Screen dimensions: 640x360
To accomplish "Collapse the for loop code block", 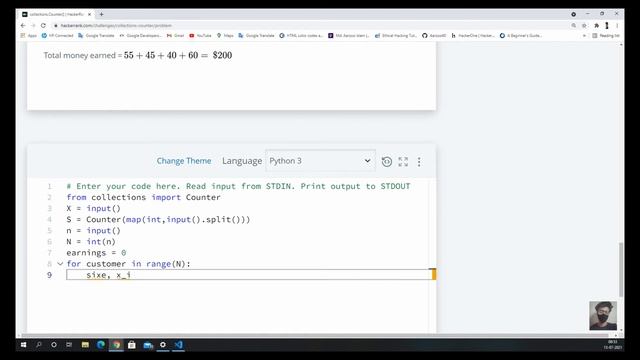I will pyautogui.click(x=60, y=264).
